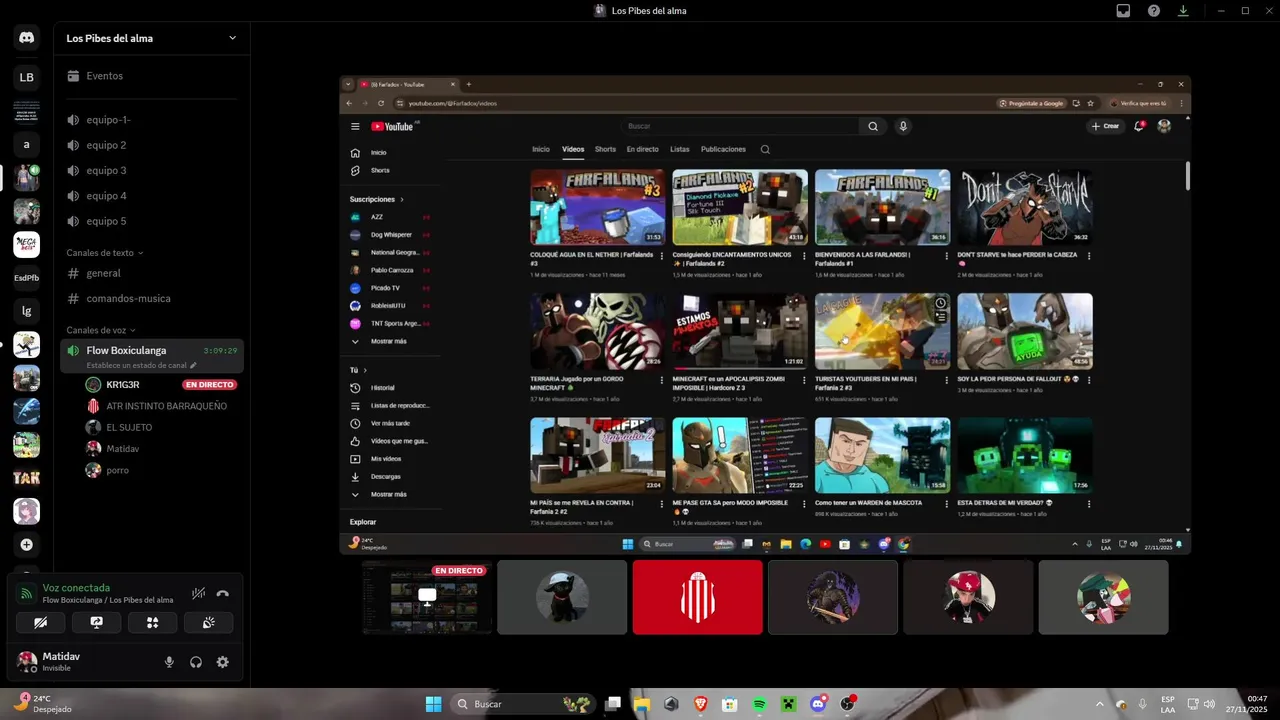Mute your microphone in Discord

[x=169, y=662]
